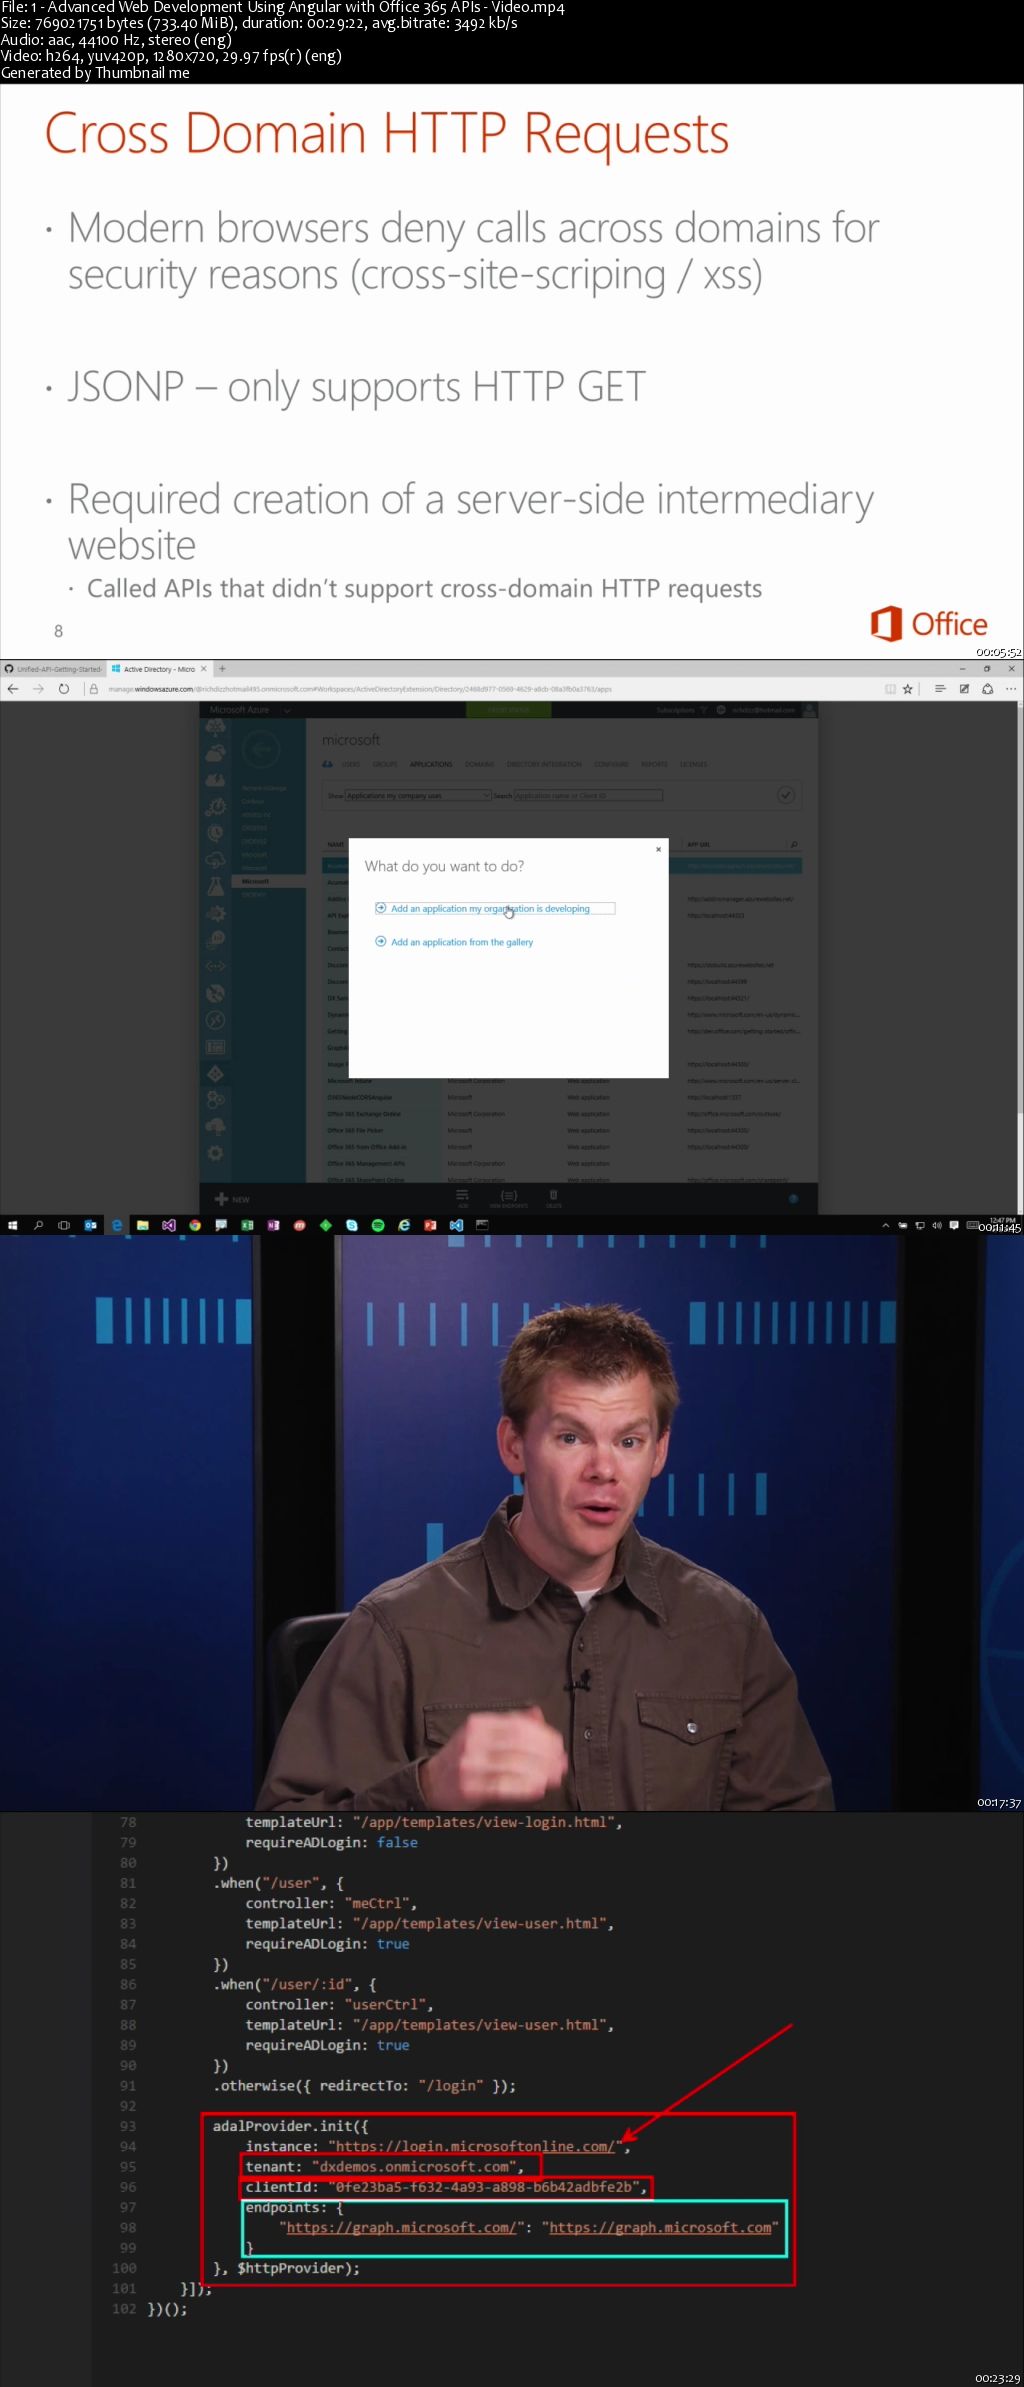The image size is (1024, 2387).
Task: Open Spotify from the taskbar
Action: click(378, 1225)
